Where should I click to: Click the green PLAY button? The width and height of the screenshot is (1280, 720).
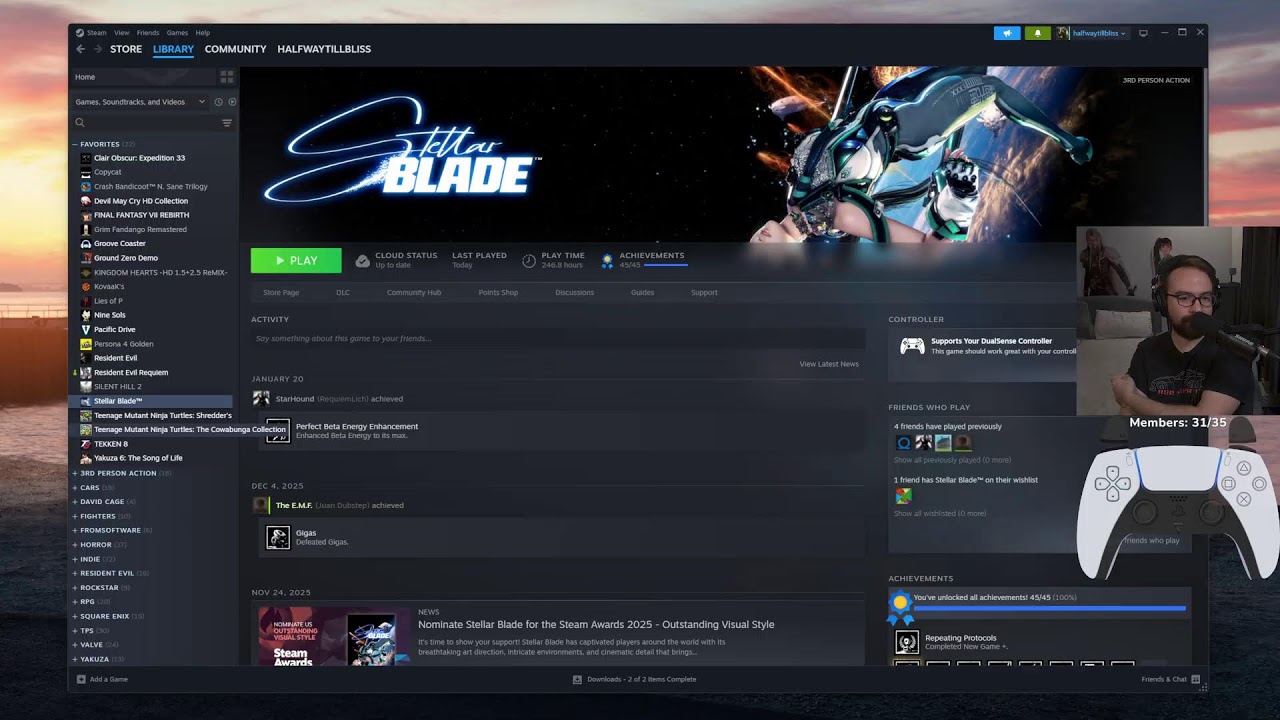(296, 260)
